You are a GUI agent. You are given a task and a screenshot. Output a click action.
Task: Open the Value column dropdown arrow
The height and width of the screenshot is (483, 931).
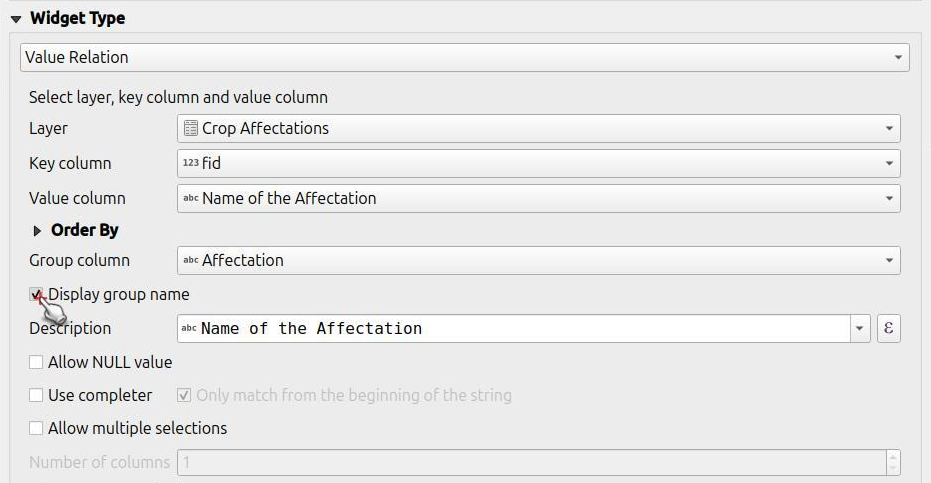pyautogui.click(x=889, y=198)
